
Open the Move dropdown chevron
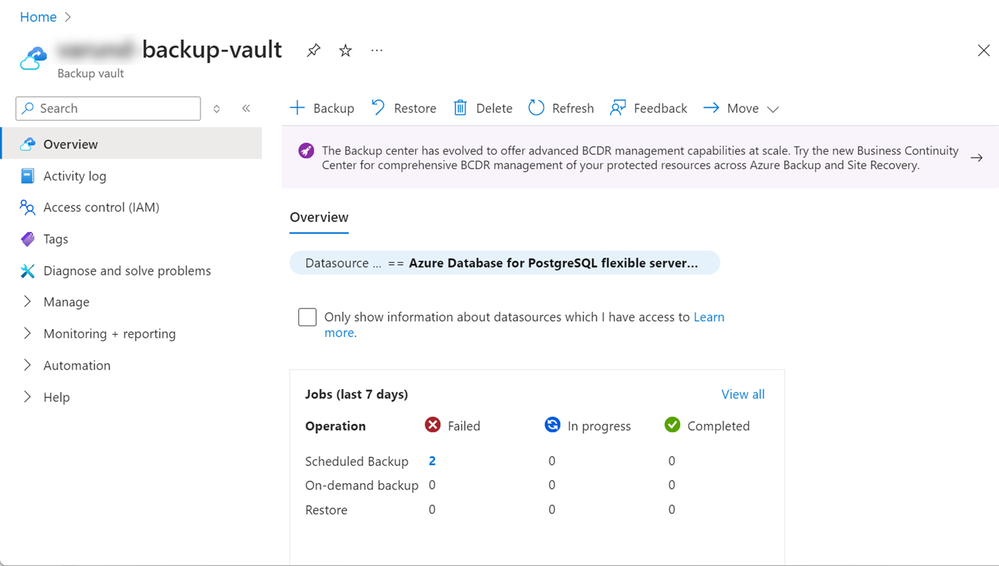pyautogui.click(x=773, y=109)
